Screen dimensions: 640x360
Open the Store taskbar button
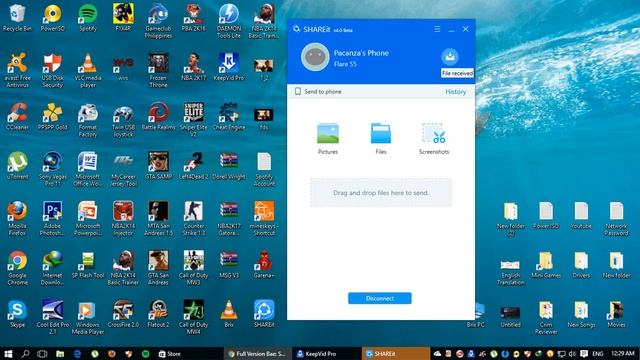pos(169,353)
